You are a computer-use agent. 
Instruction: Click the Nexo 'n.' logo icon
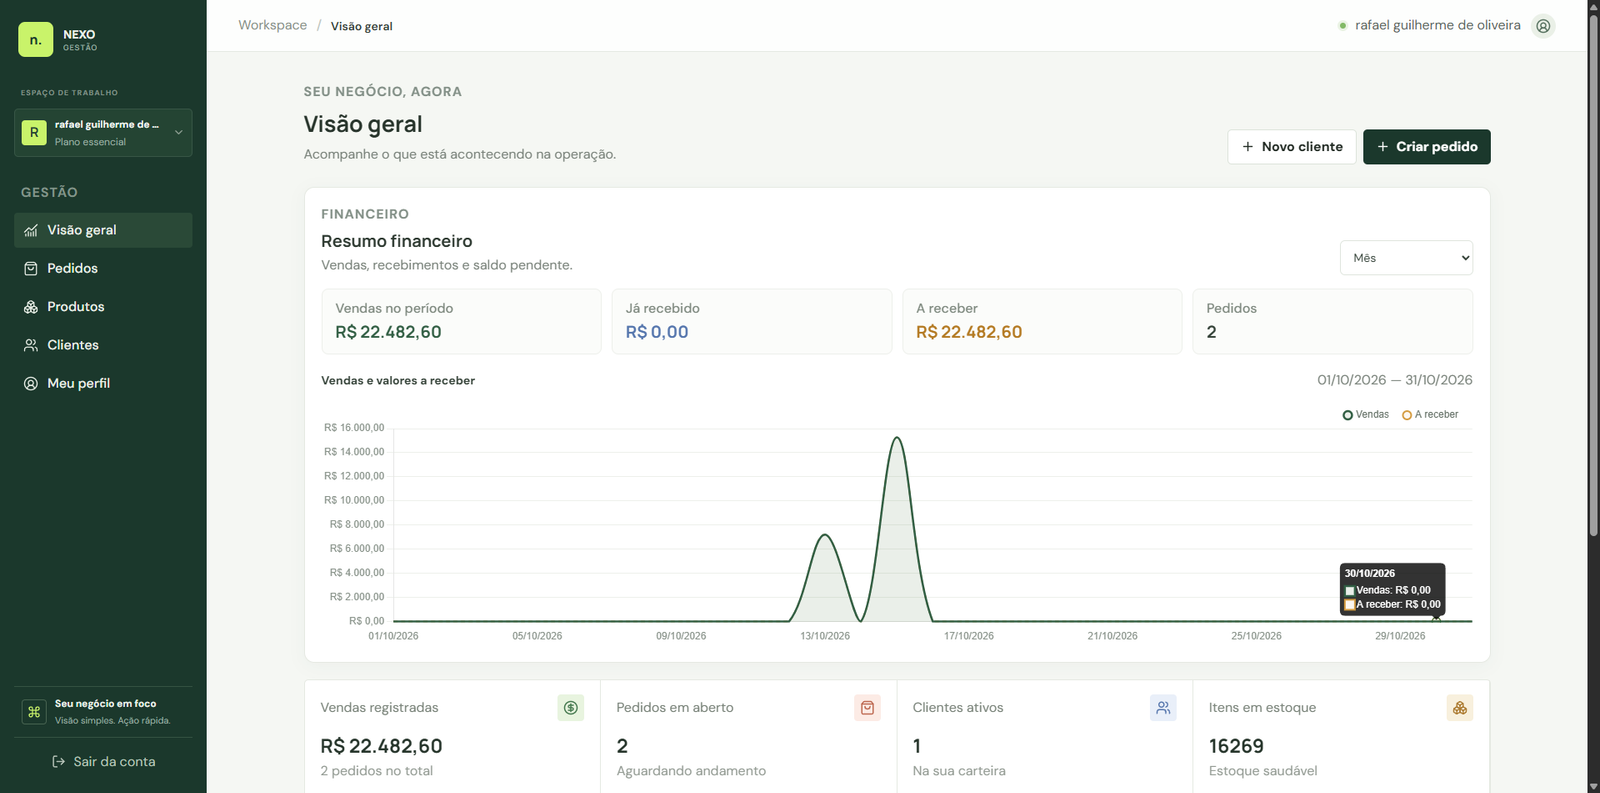coord(35,40)
